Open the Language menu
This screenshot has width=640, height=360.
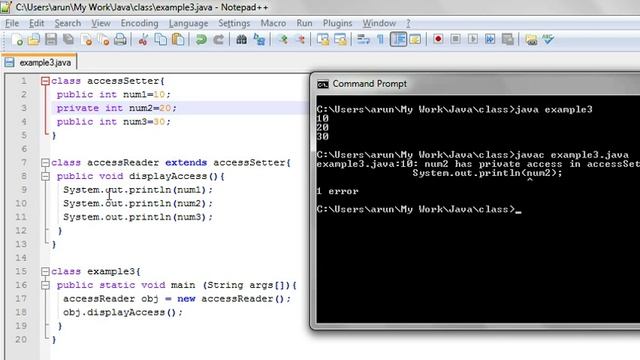point(188,23)
